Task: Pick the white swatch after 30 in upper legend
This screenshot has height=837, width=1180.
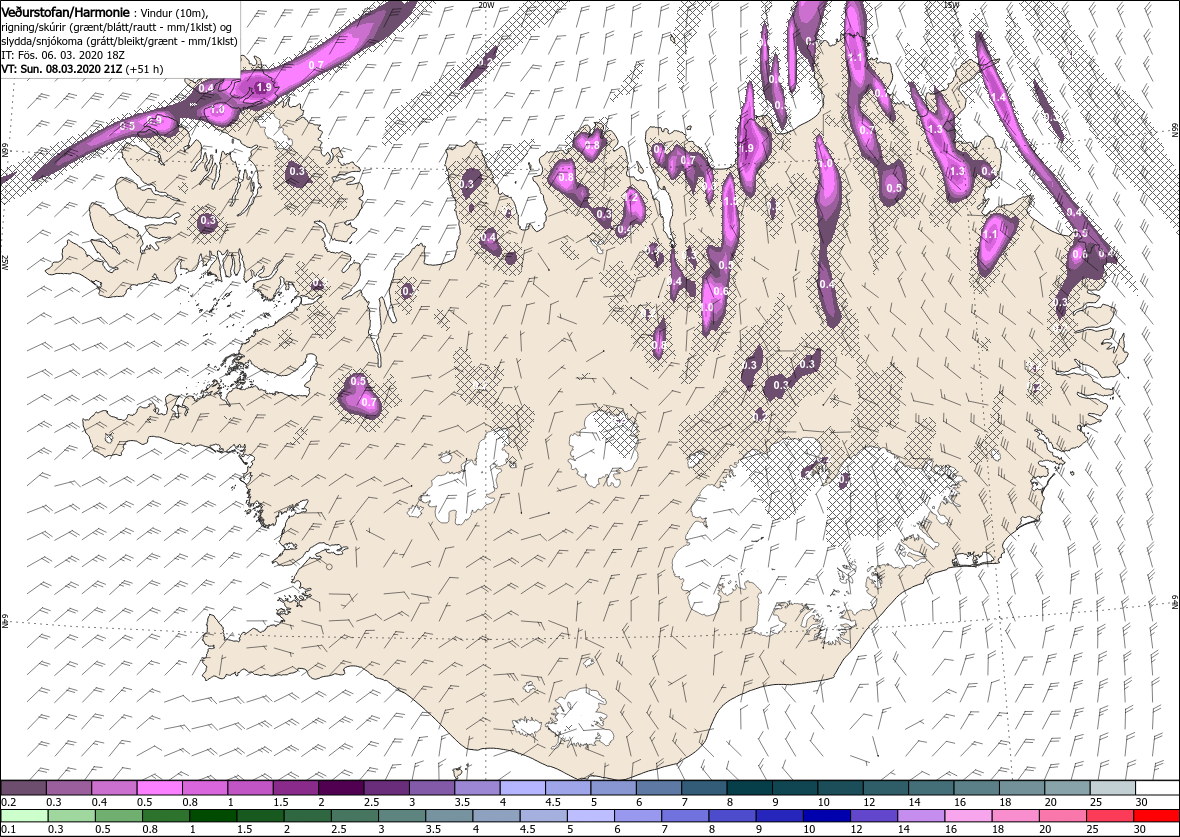Action: click(1157, 788)
